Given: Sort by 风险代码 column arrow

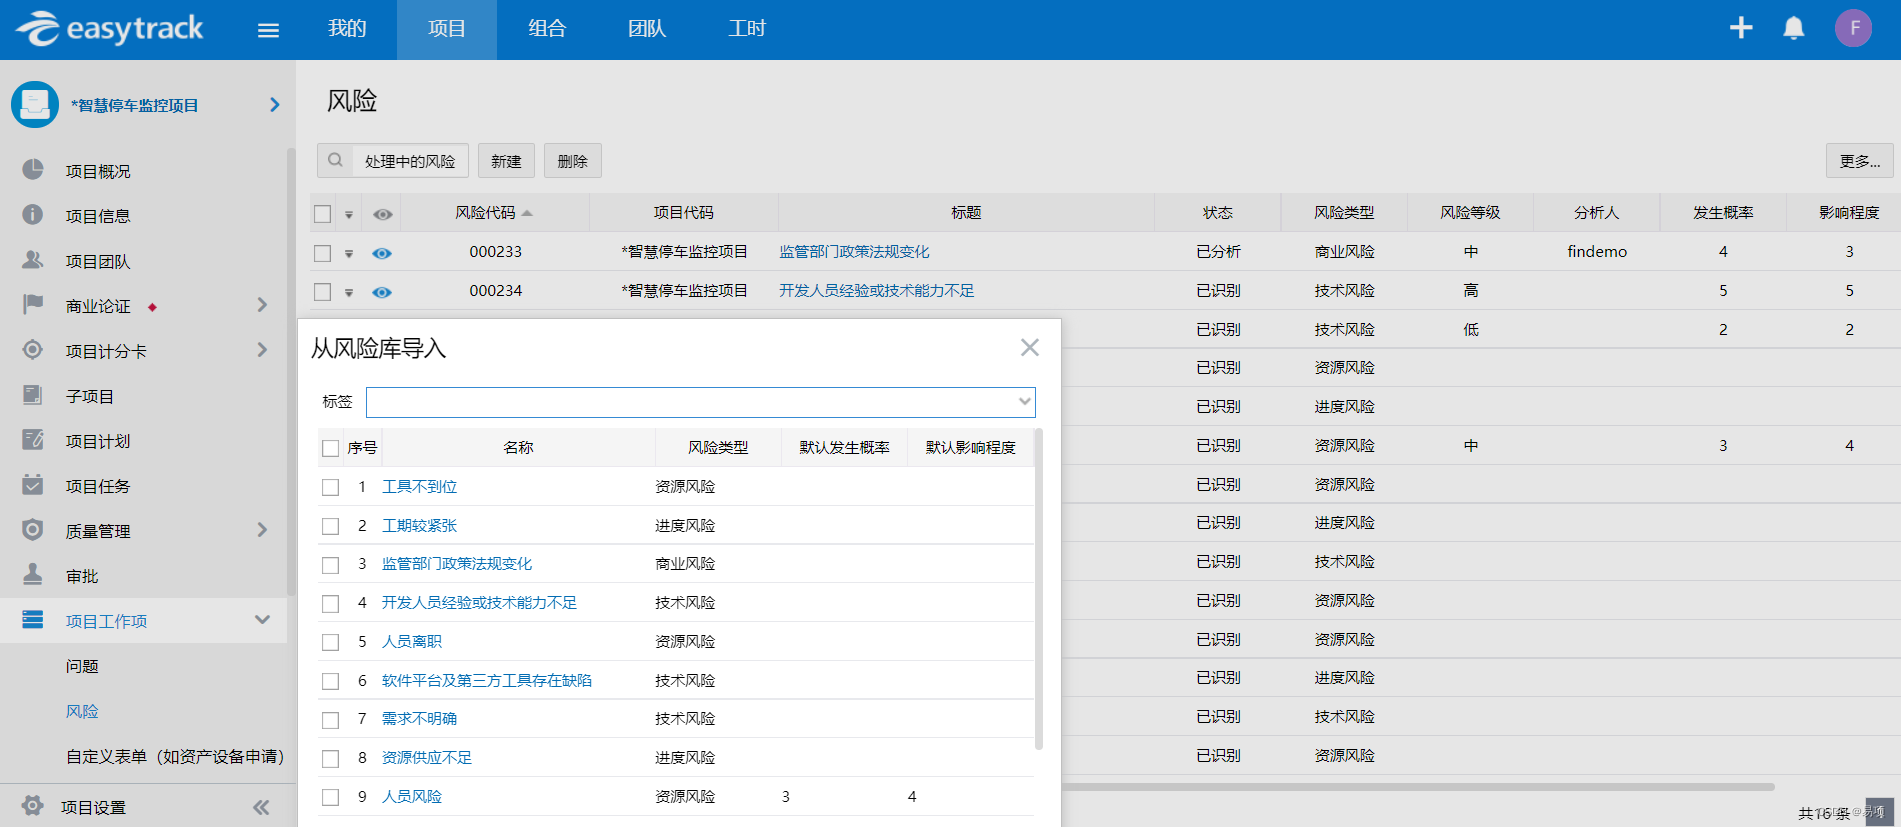Looking at the screenshot, I should [527, 213].
